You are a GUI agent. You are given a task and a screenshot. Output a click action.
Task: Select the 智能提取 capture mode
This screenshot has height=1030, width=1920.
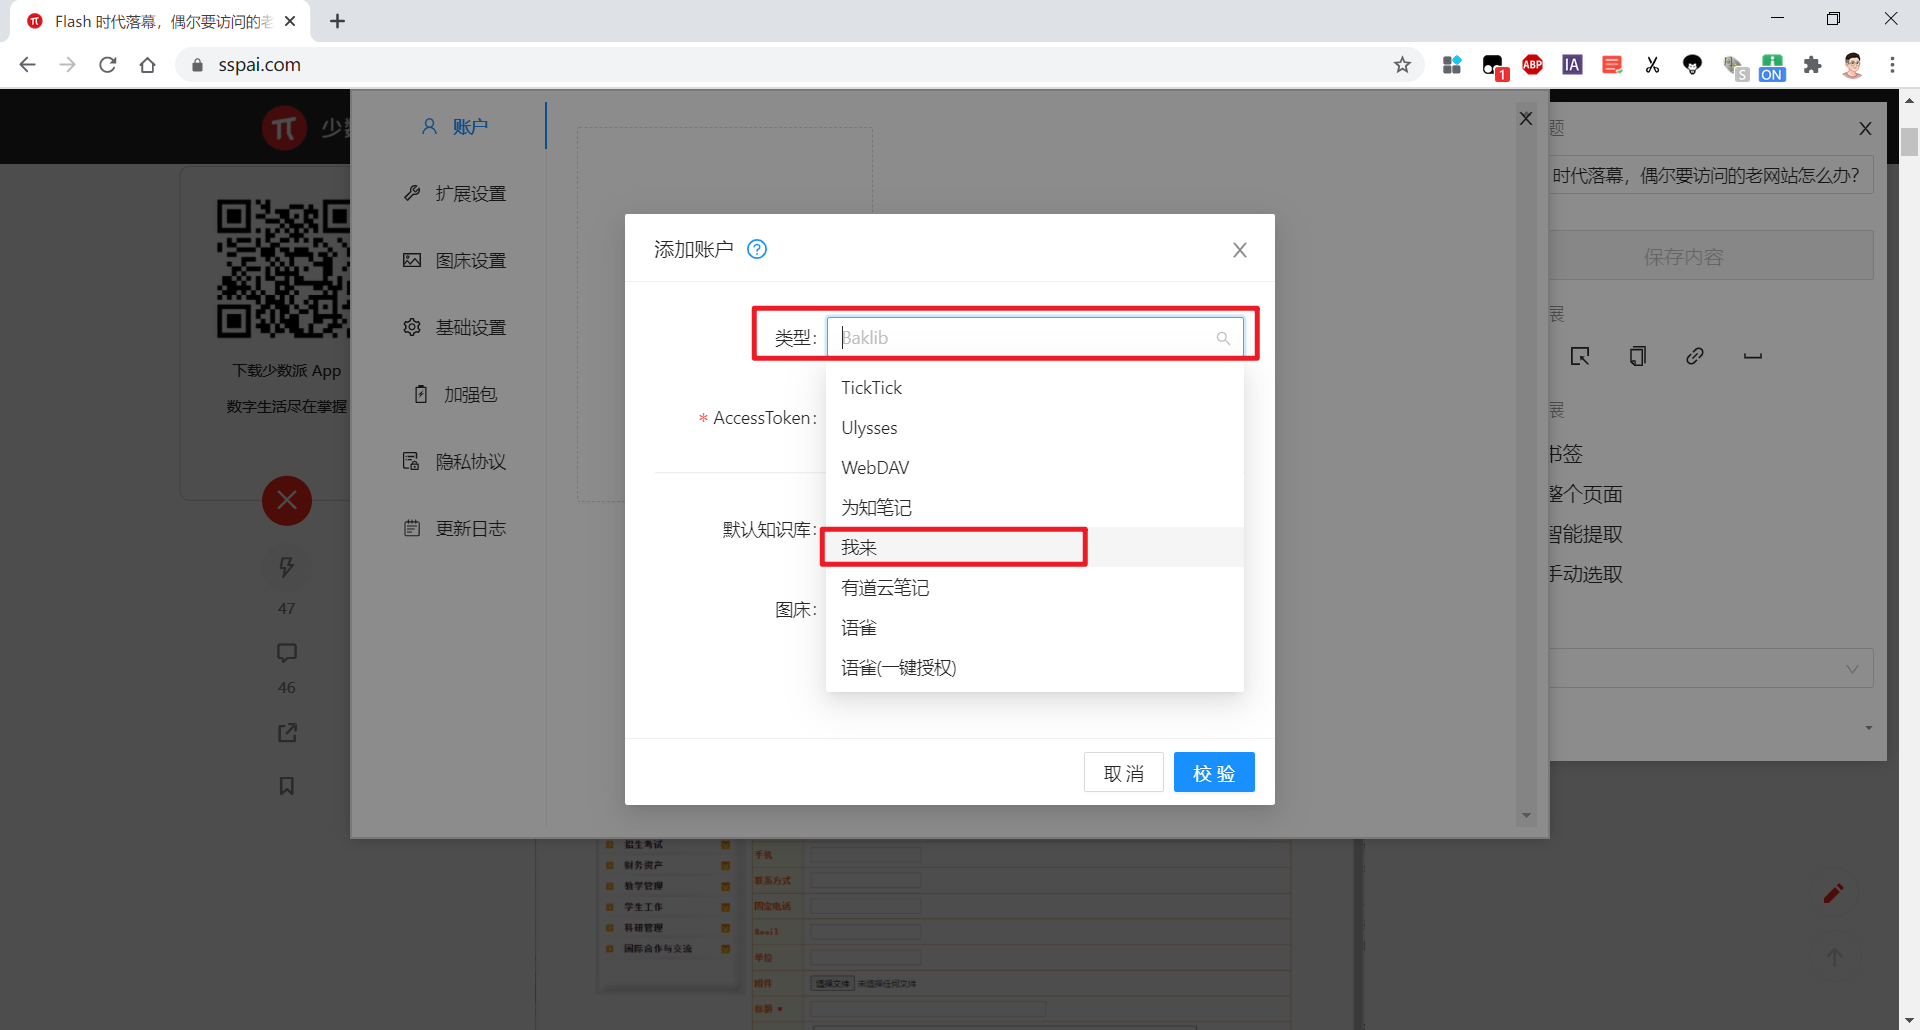click(1588, 534)
